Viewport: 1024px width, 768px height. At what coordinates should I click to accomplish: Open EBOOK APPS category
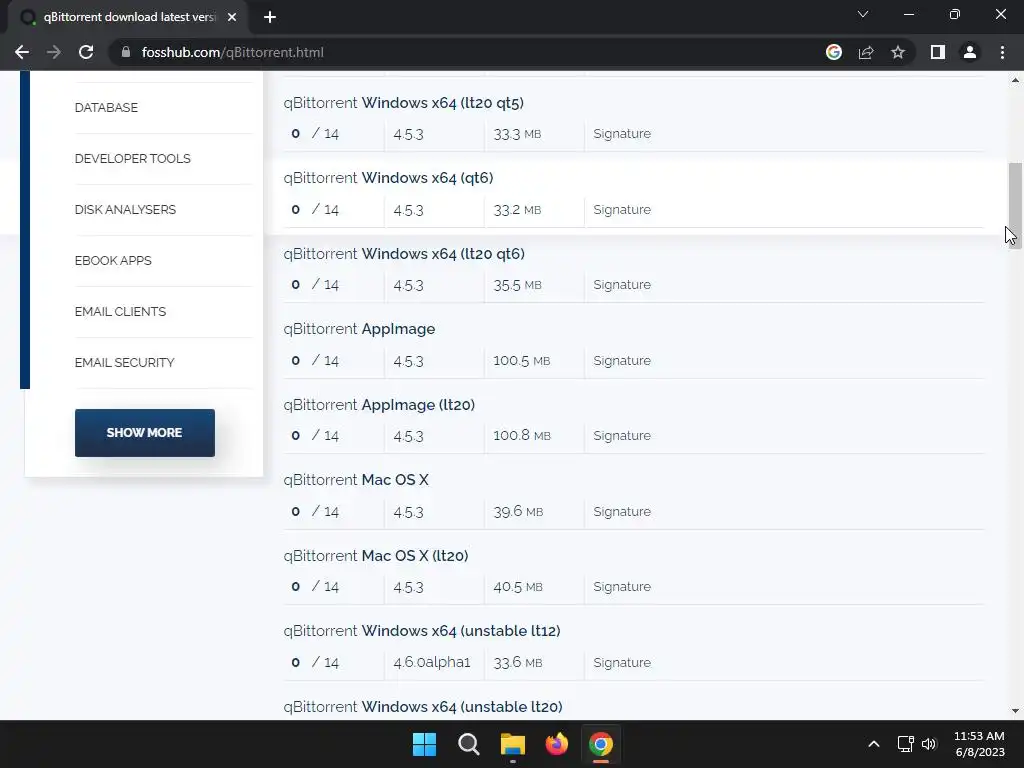[113, 261]
